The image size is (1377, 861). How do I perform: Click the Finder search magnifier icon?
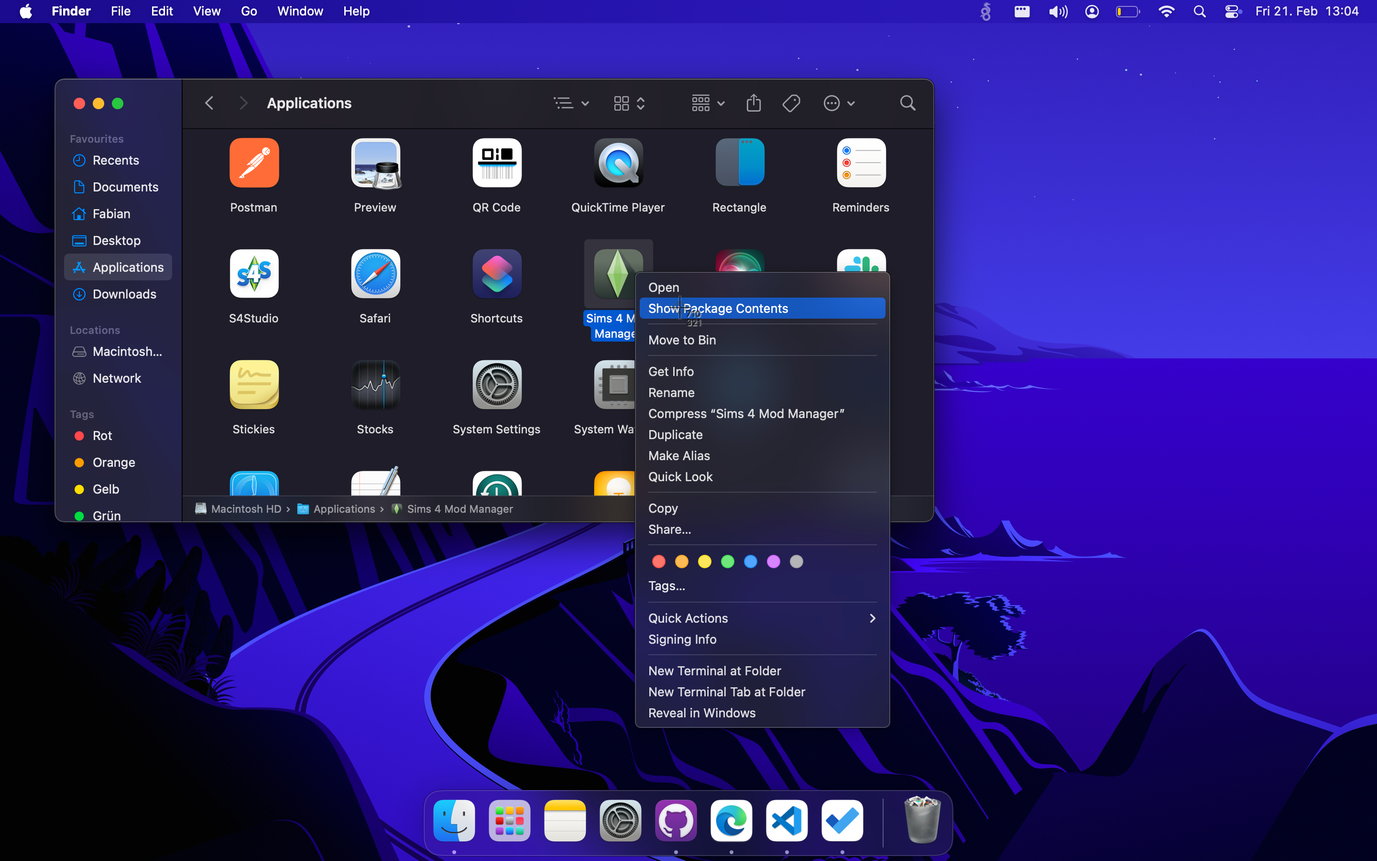[x=907, y=103]
